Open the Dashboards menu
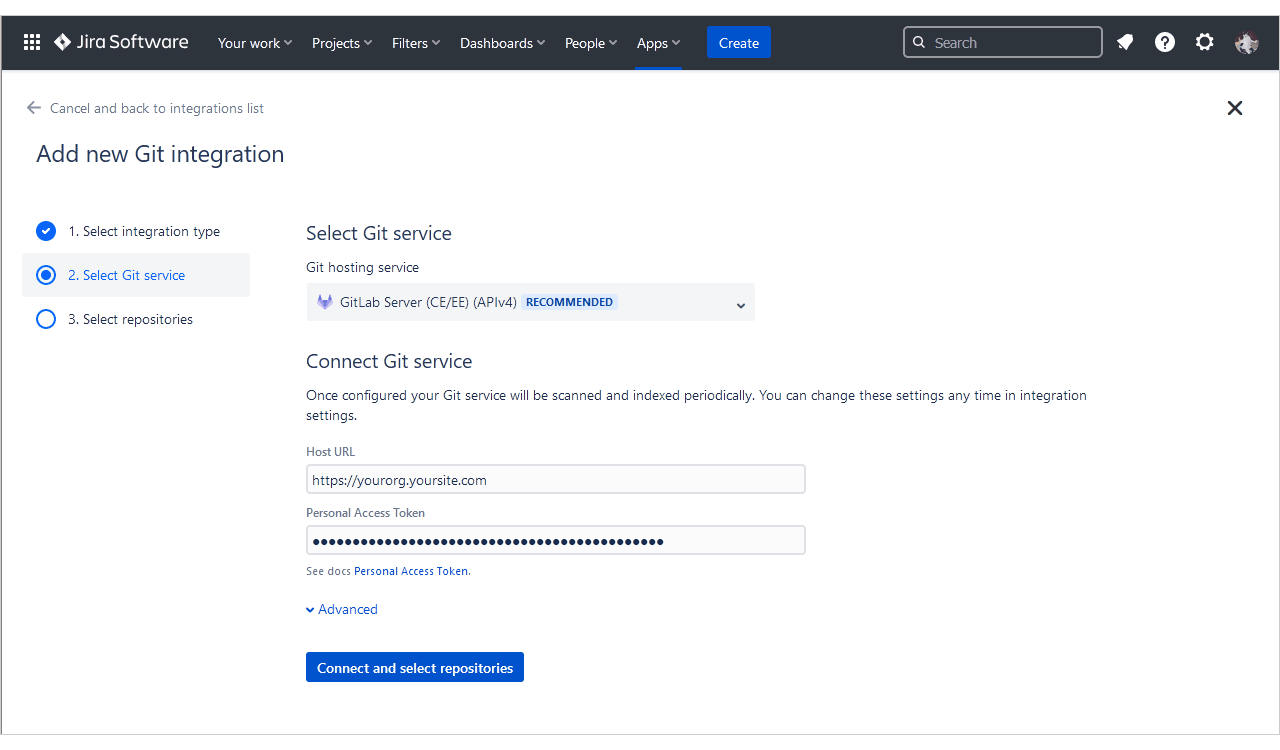Image resolution: width=1280 pixels, height=750 pixels. [x=501, y=42]
